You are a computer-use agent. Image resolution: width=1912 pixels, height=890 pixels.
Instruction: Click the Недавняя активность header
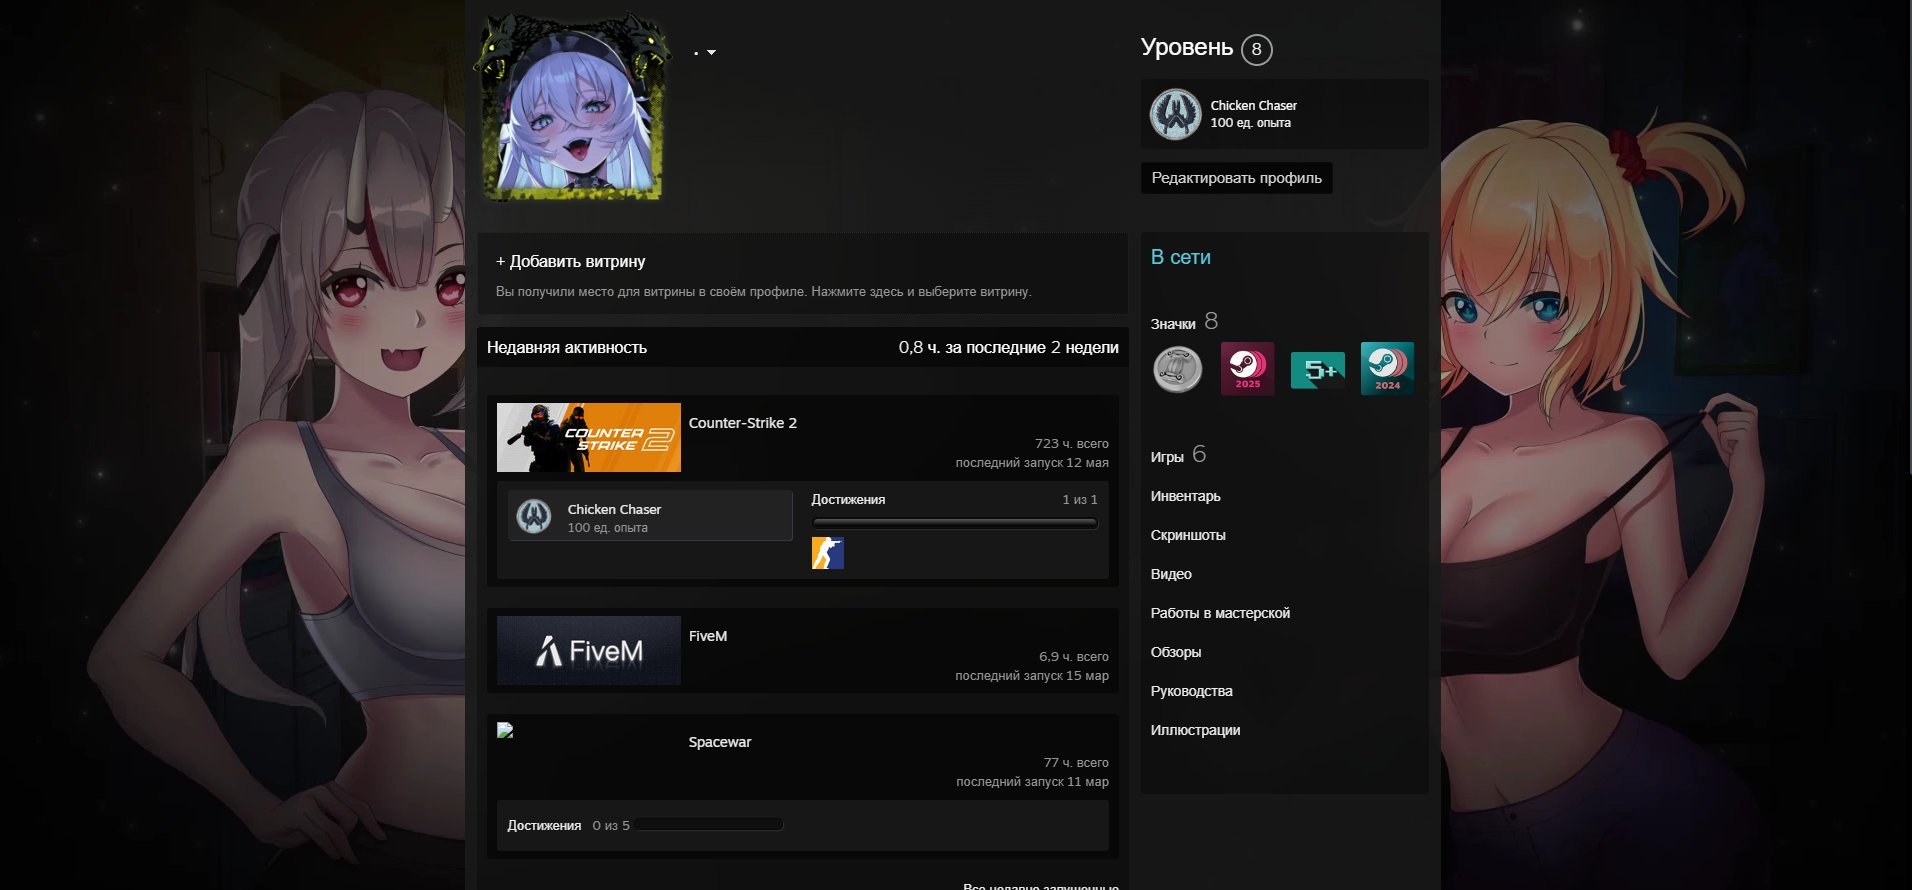point(567,348)
